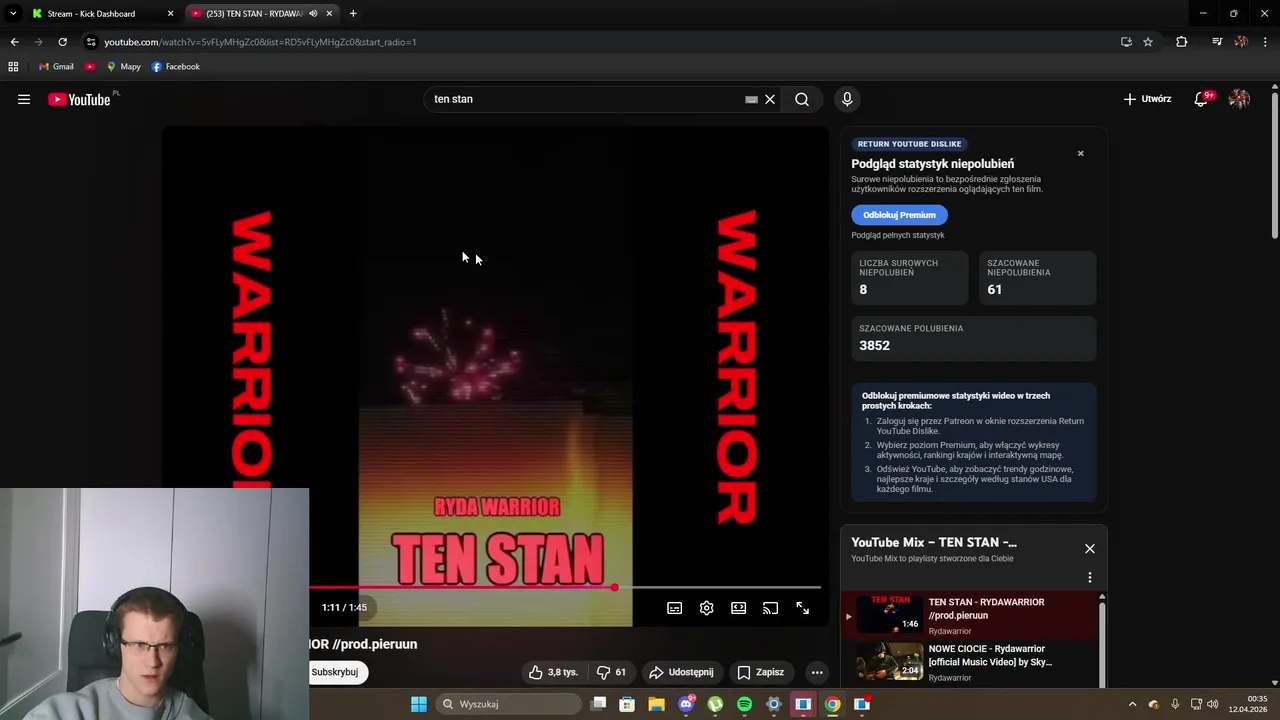
Task: Click the Udostępnij share button
Action: coord(681,672)
